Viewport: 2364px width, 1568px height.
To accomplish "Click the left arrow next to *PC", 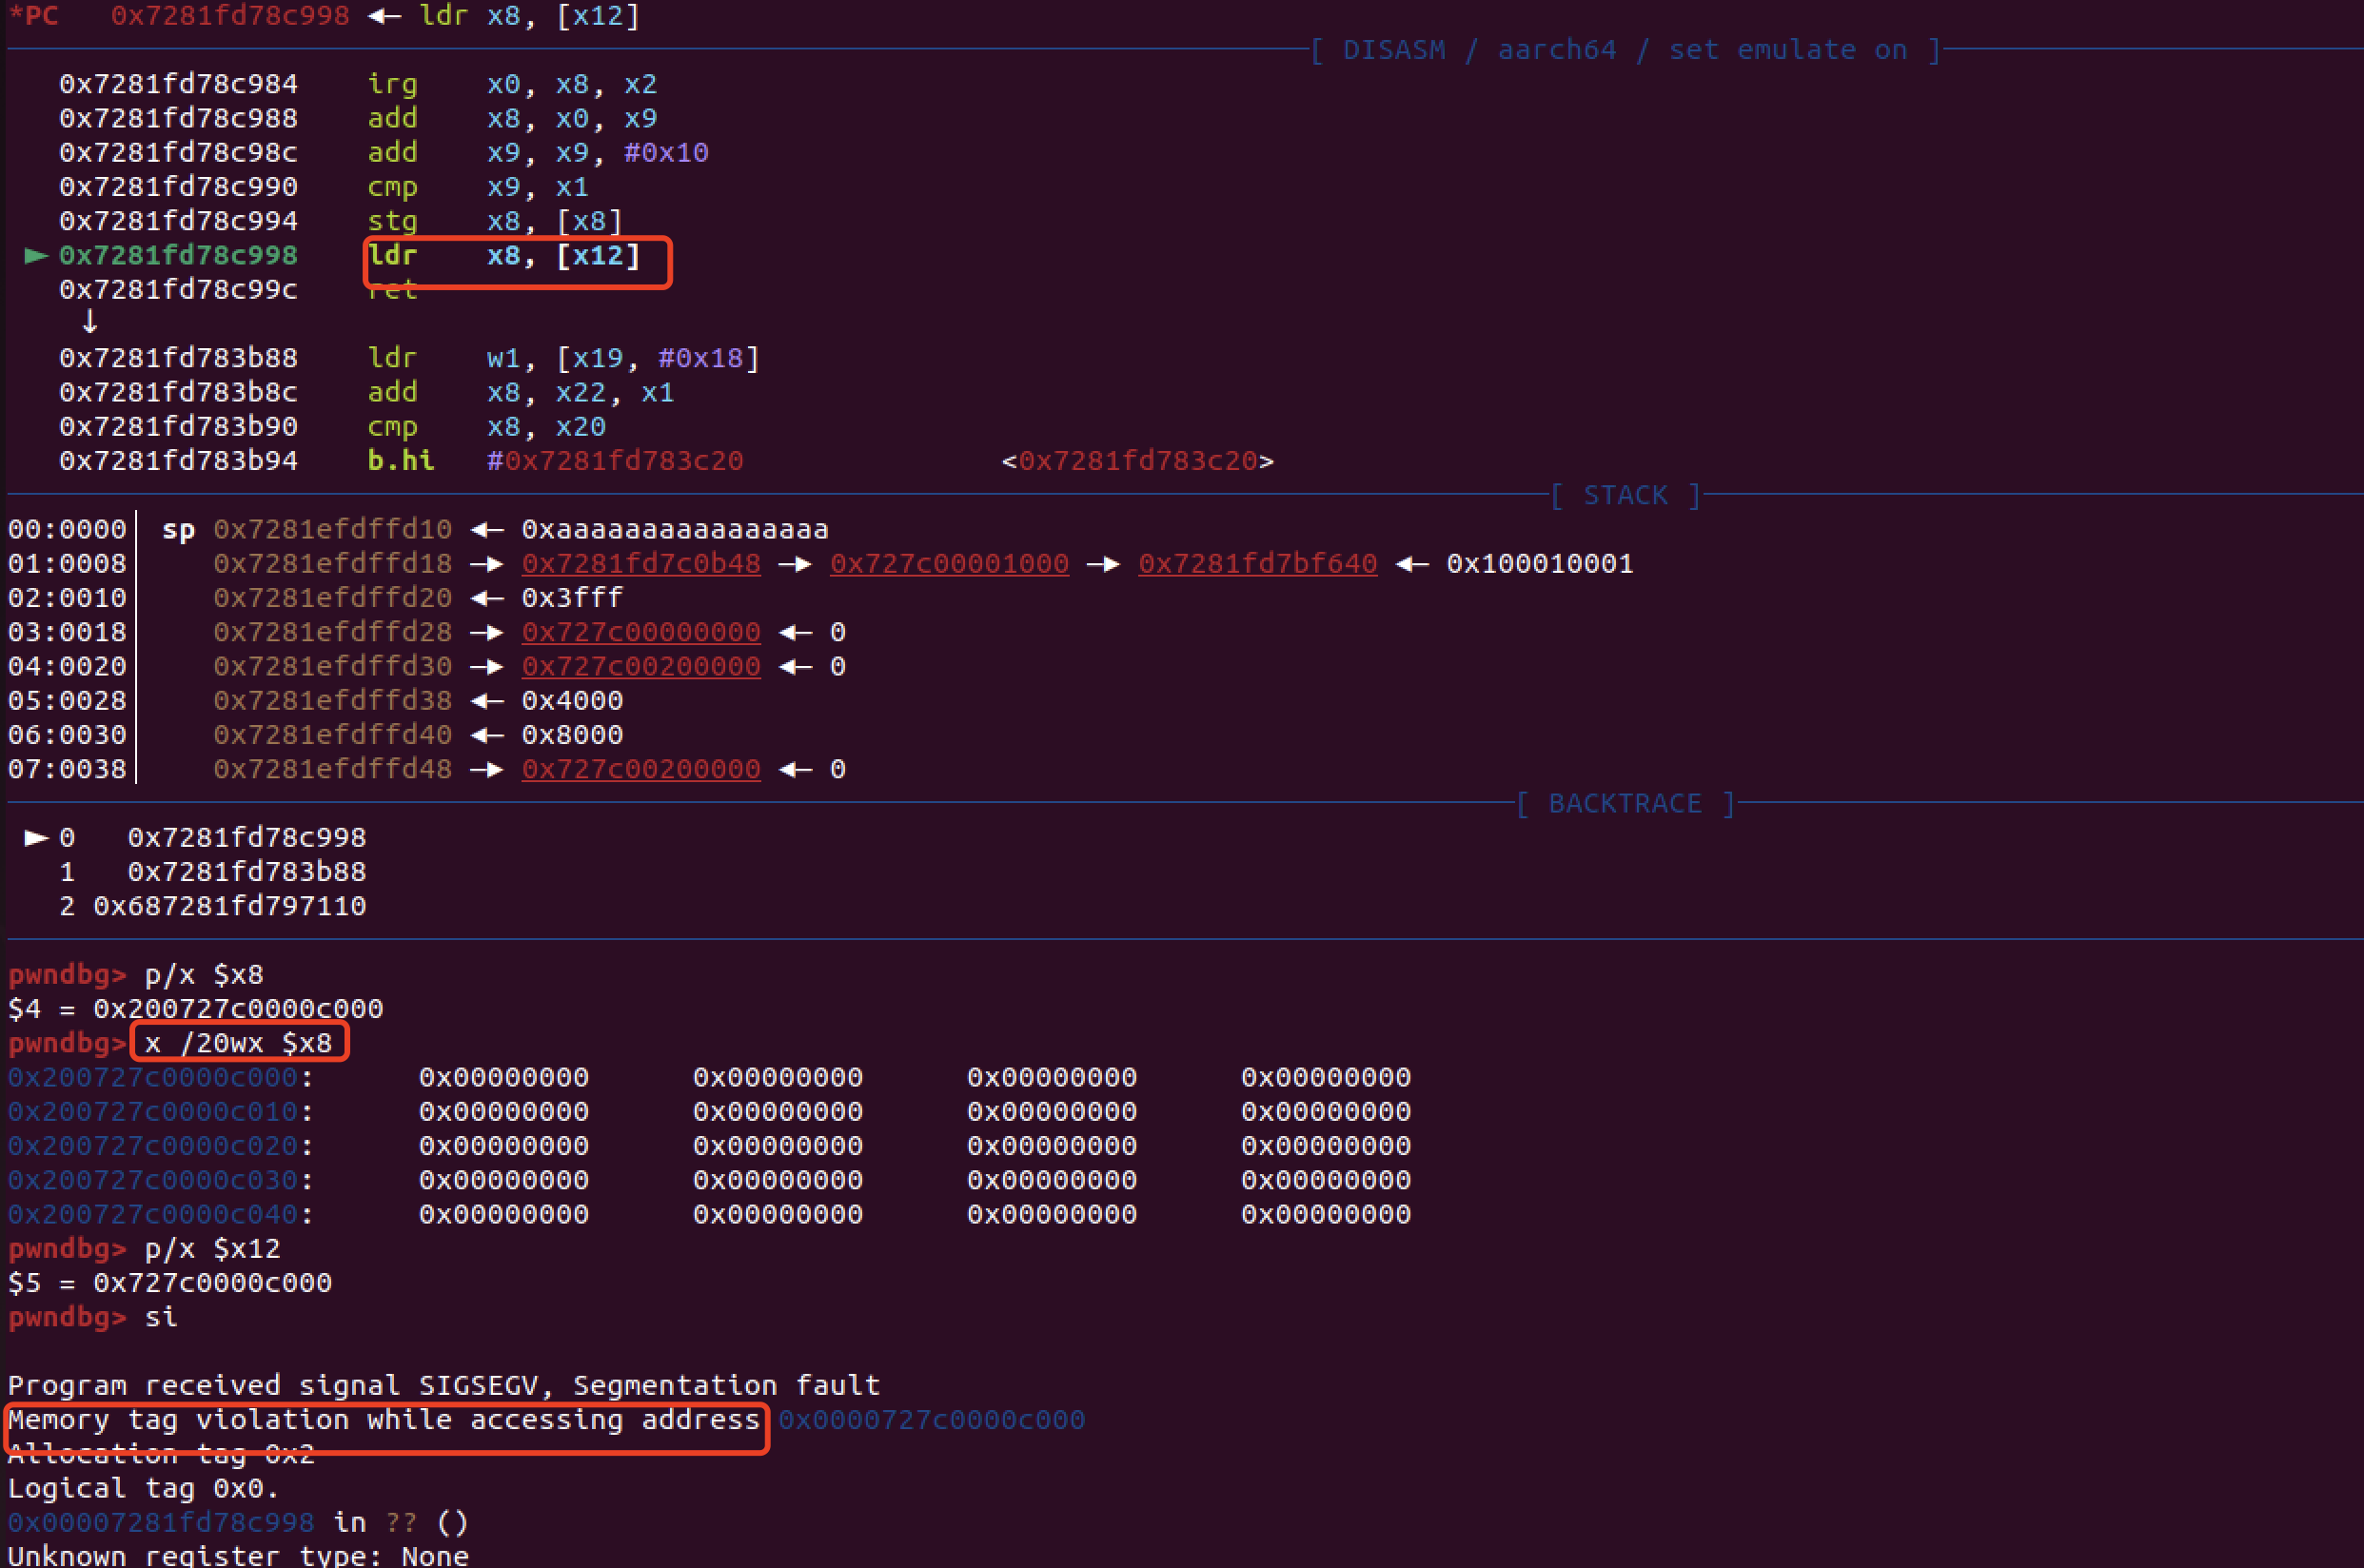I will click(384, 16).
